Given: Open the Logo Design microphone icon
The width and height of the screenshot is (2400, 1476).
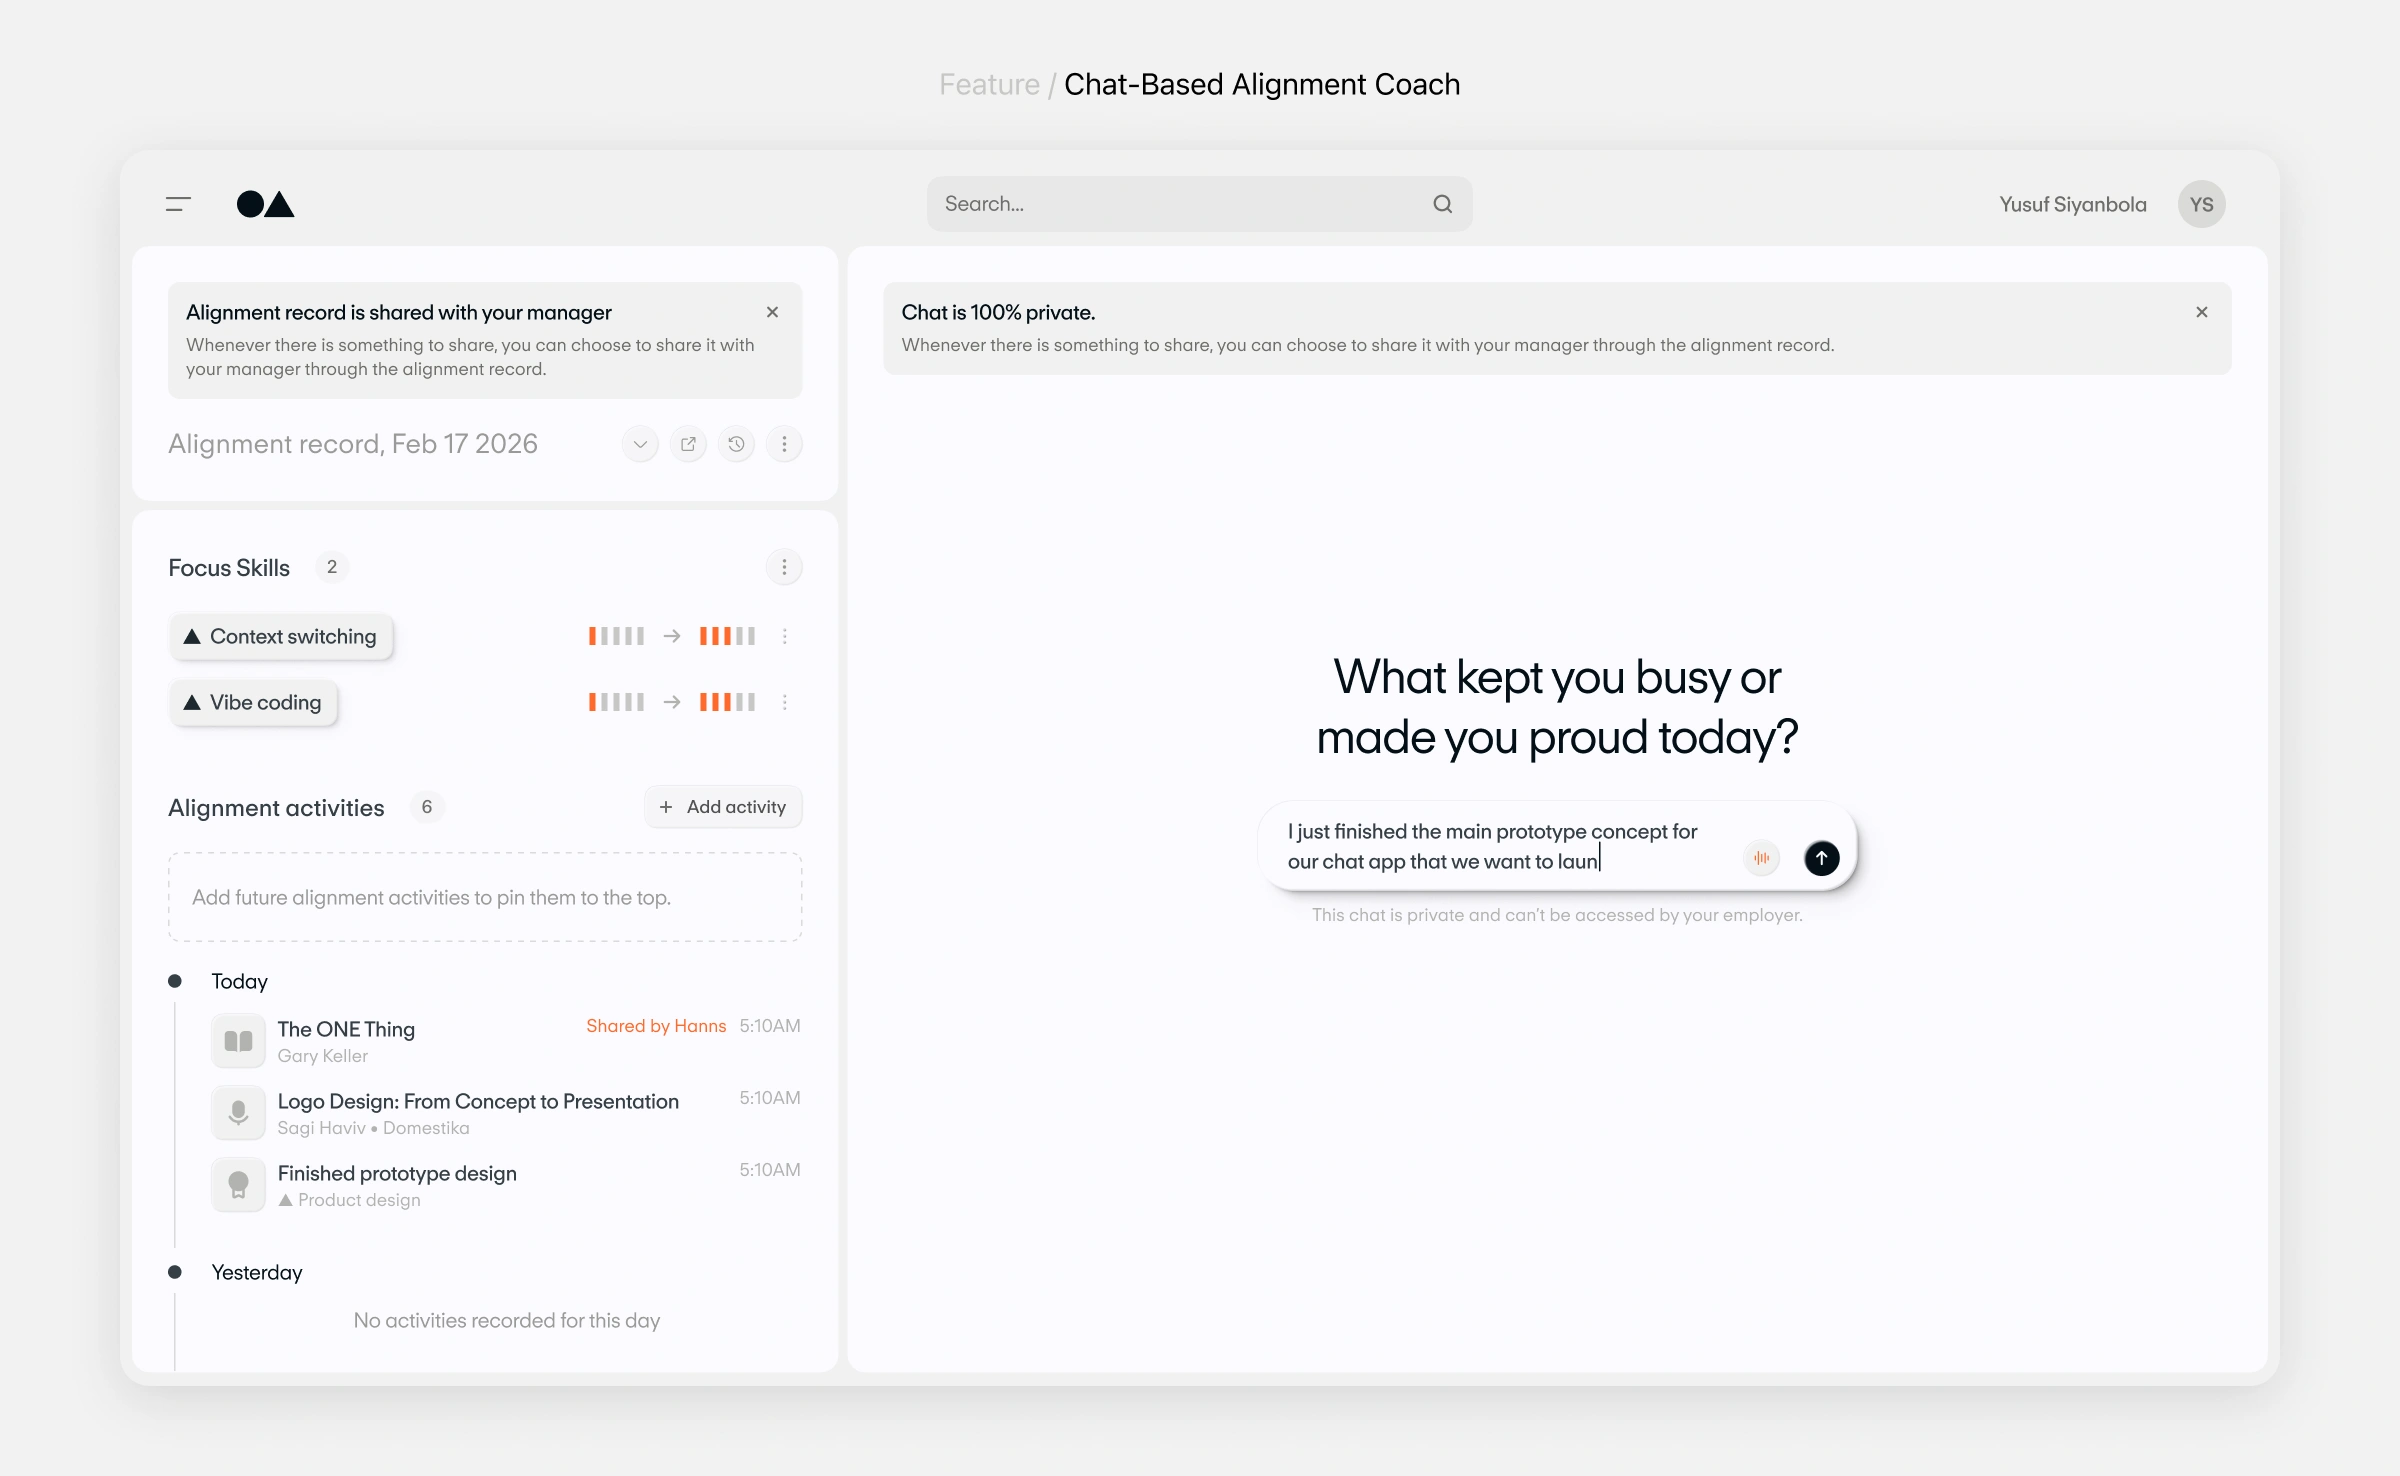Looking at the screenshot, I should coord(238,1113).
